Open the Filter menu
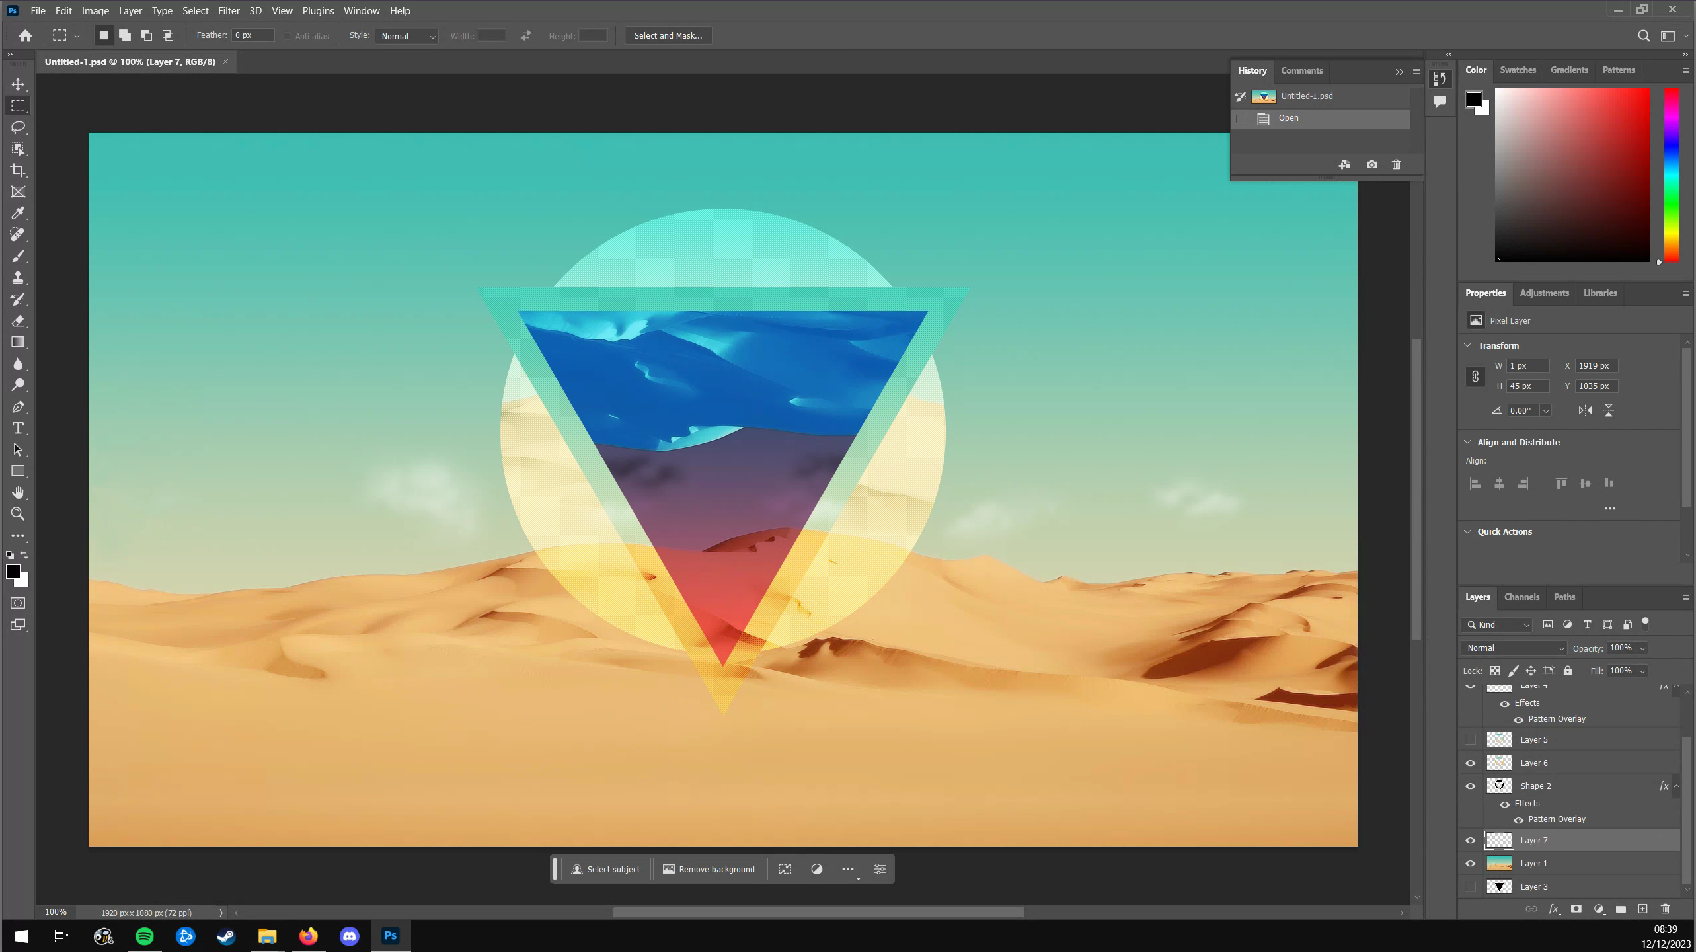The image size is (1696, 952). (229, 11)
